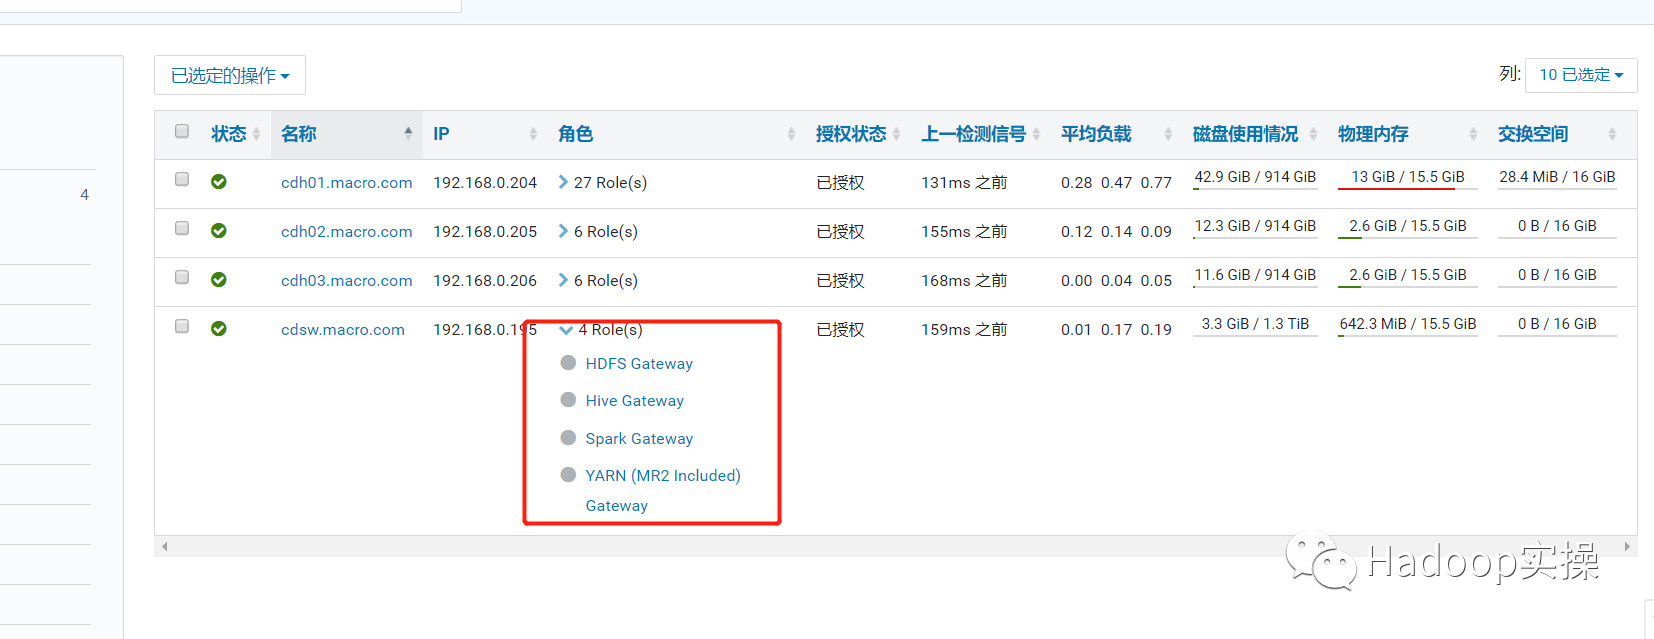Viewport: 1654px width, 639px height.
Task: Select IP cell 192.168.0.204
Action: tap(485, 182)
